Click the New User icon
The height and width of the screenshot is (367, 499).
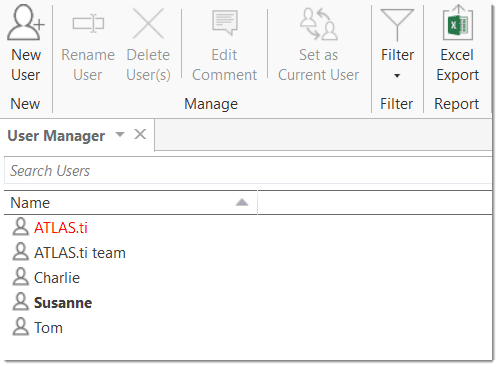pos(26,23)
